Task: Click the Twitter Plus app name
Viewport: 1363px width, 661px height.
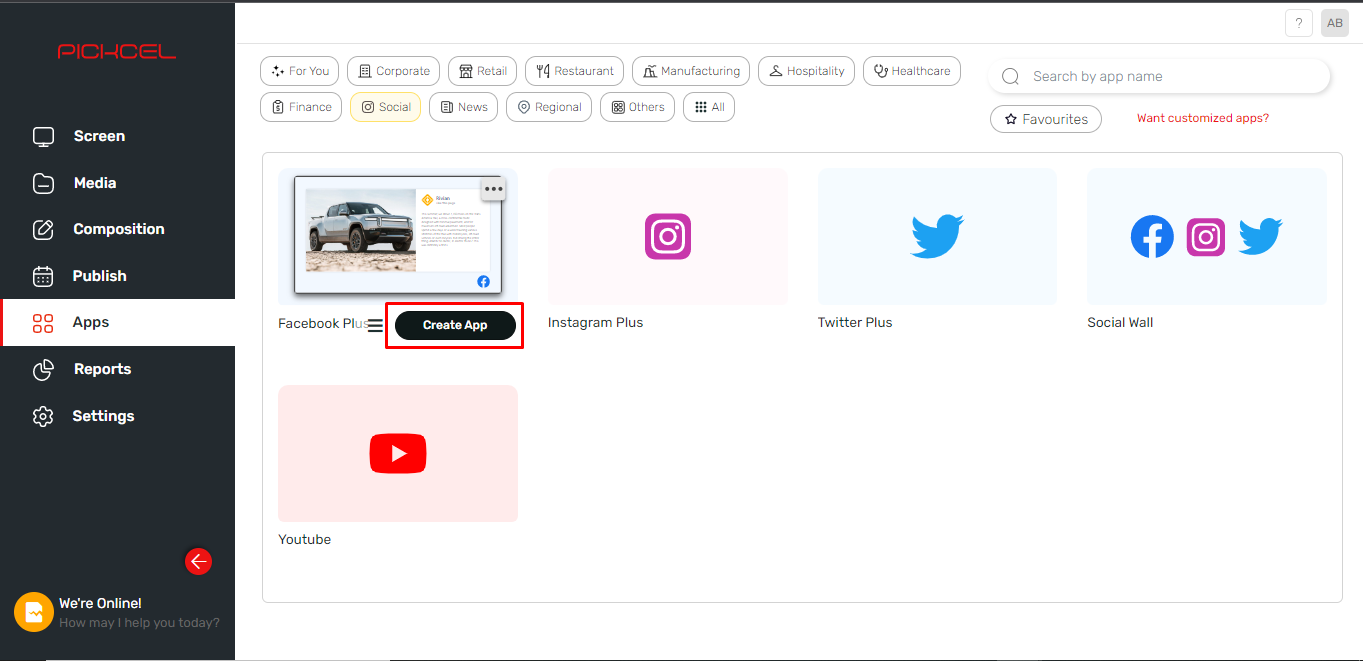Action: [855, 323]
